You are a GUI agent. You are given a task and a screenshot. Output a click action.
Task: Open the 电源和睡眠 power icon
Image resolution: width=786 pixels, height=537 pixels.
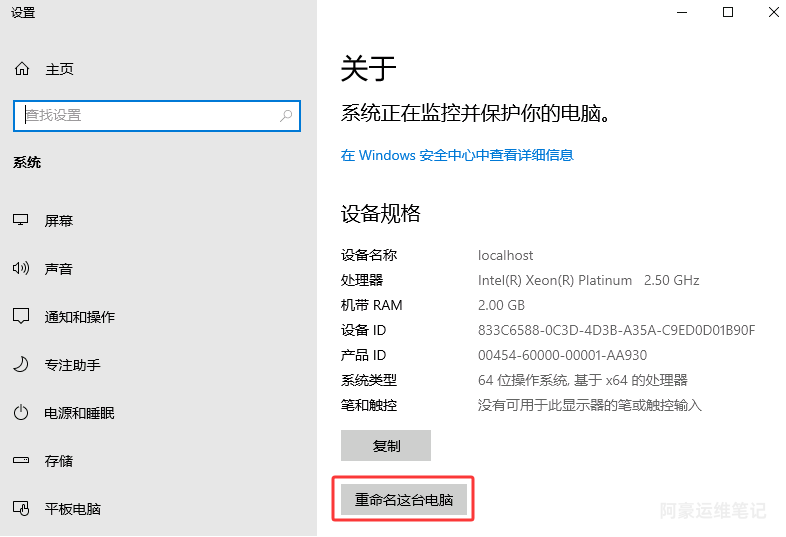21,413
